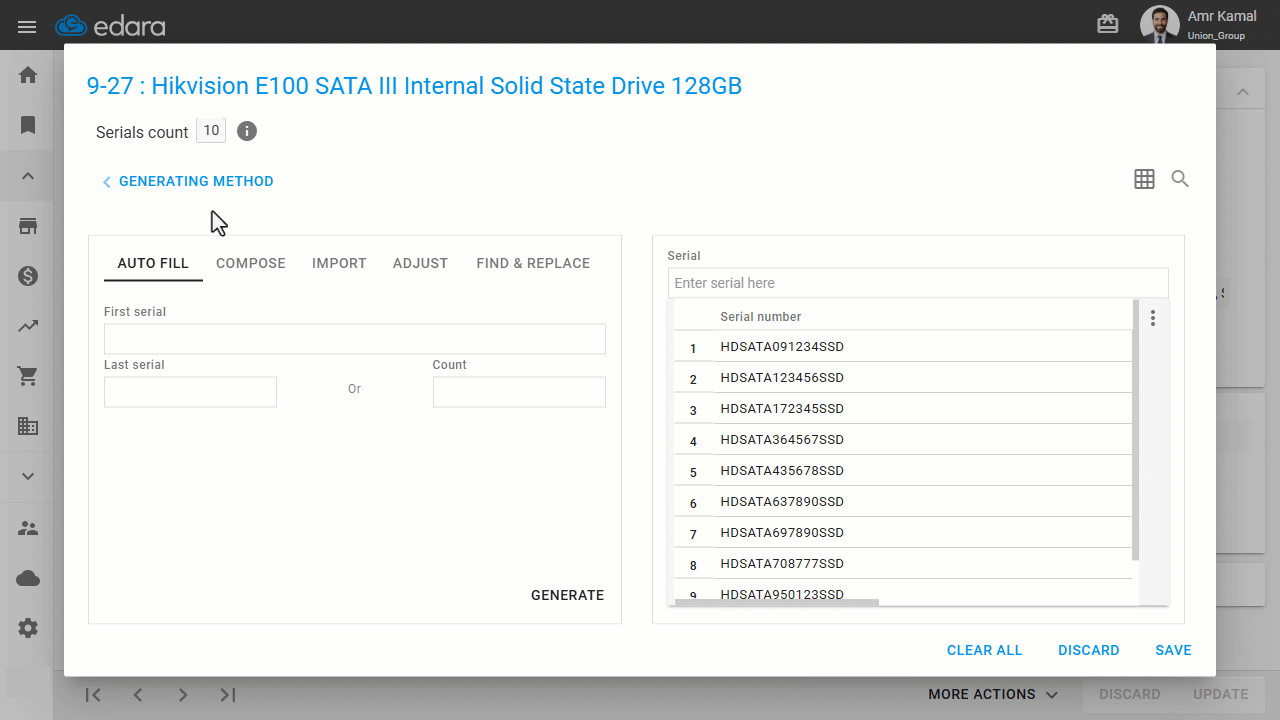
Task: Open the bookmarks sidebar icon
Action: coord(28,125)
